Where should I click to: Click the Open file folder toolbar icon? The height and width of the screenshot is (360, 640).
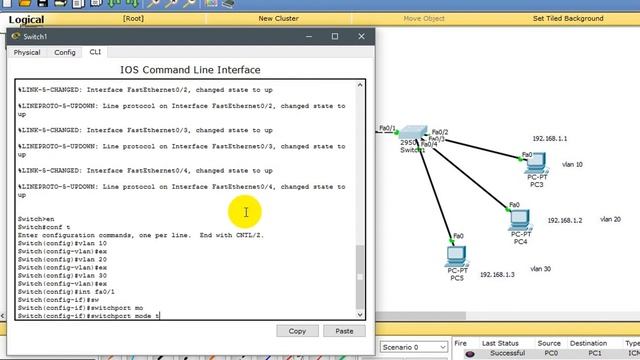[25, 3]
